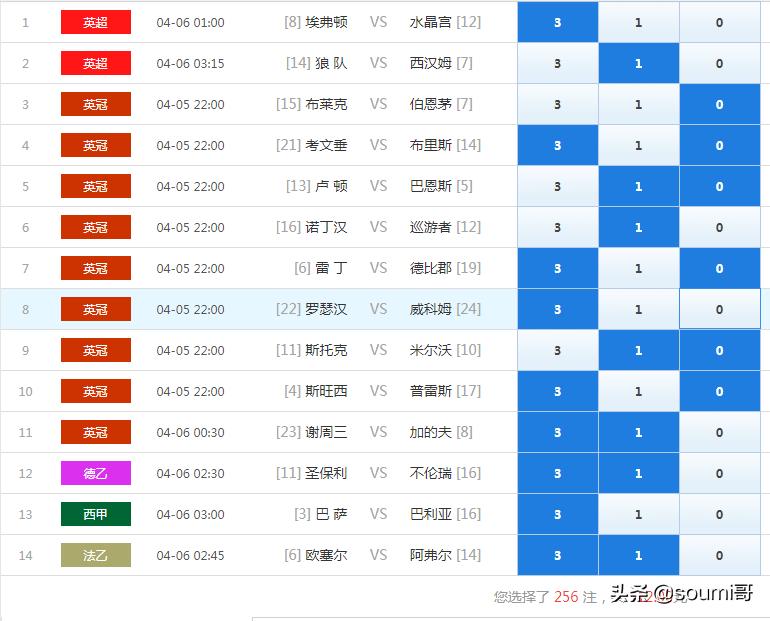Screen dimensions: 770x621
Task: Toggle the 1 option for 卢顿 vs 巴恩斯
Action: tap(639, 186)
